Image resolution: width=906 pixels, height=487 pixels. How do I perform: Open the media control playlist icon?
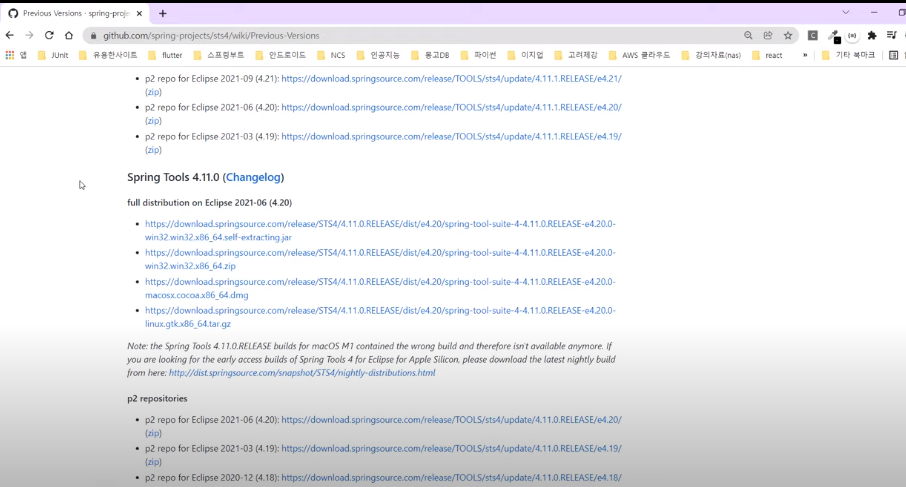(x=892, y=35)
